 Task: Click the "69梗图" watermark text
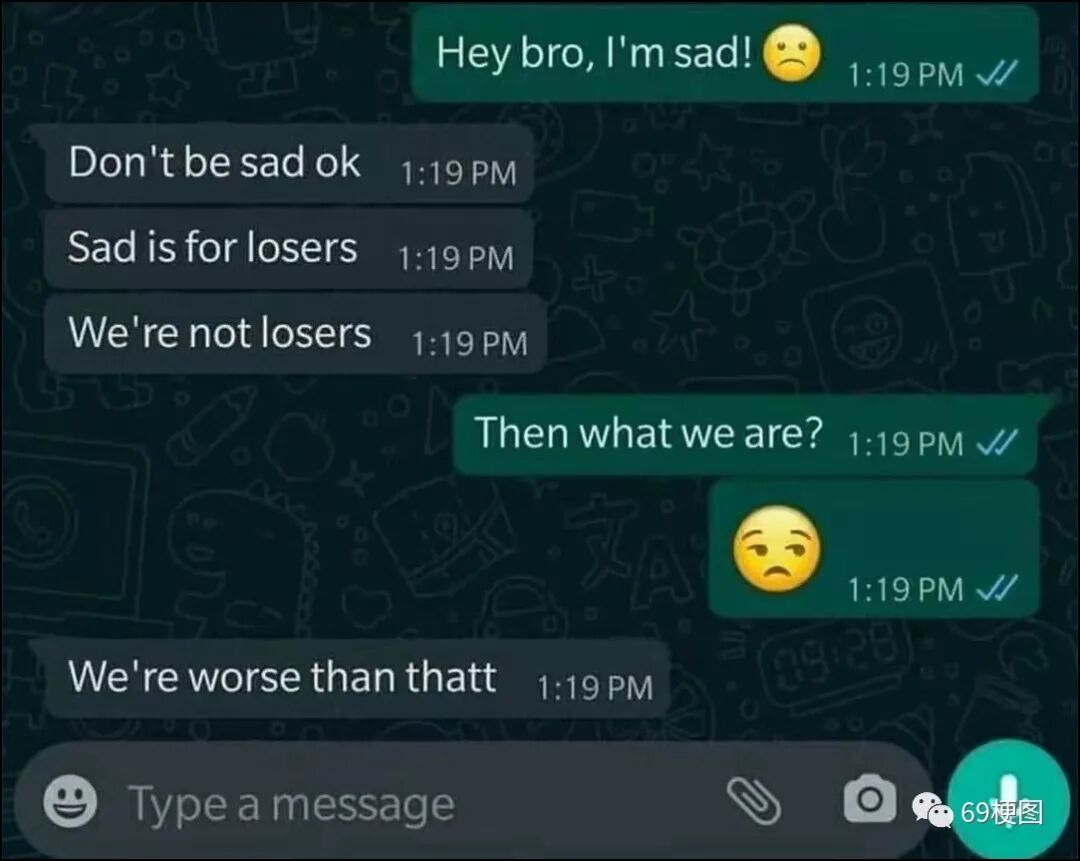point(1001,812)
